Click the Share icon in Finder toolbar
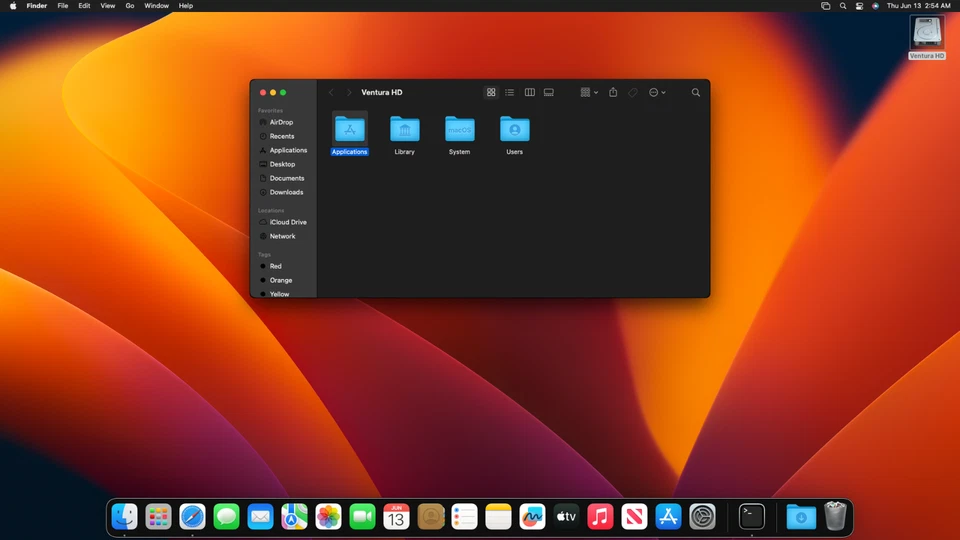 (x=613, y=92)
